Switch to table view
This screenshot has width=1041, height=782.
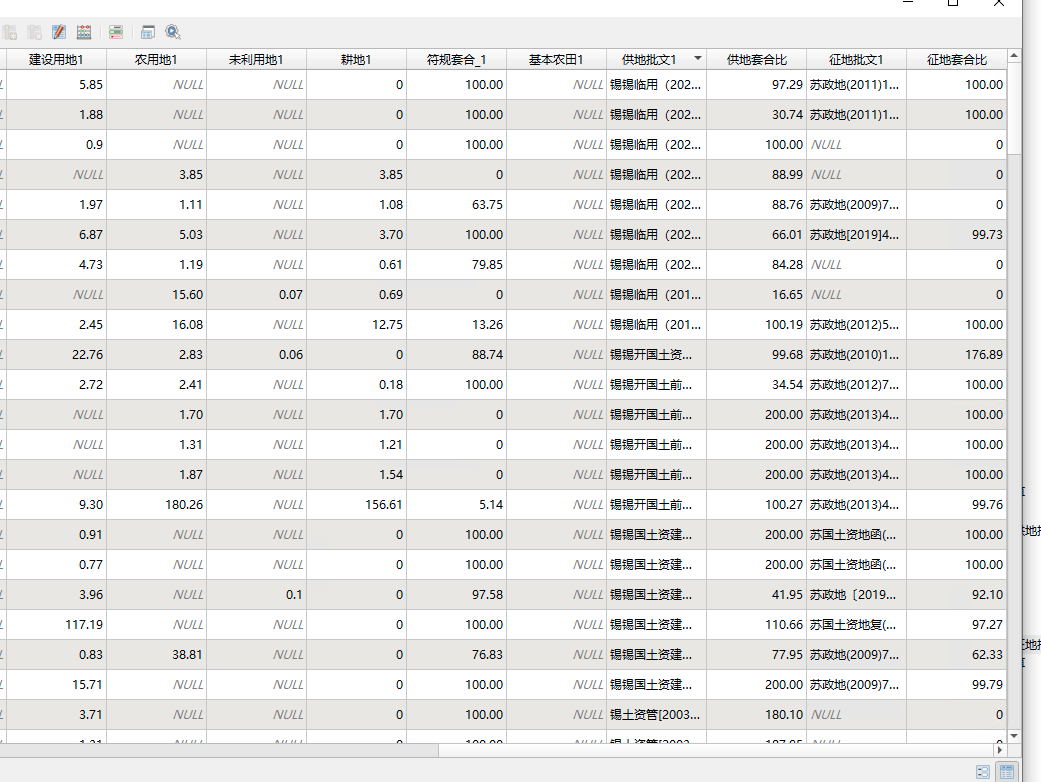tap(1007, 772)
